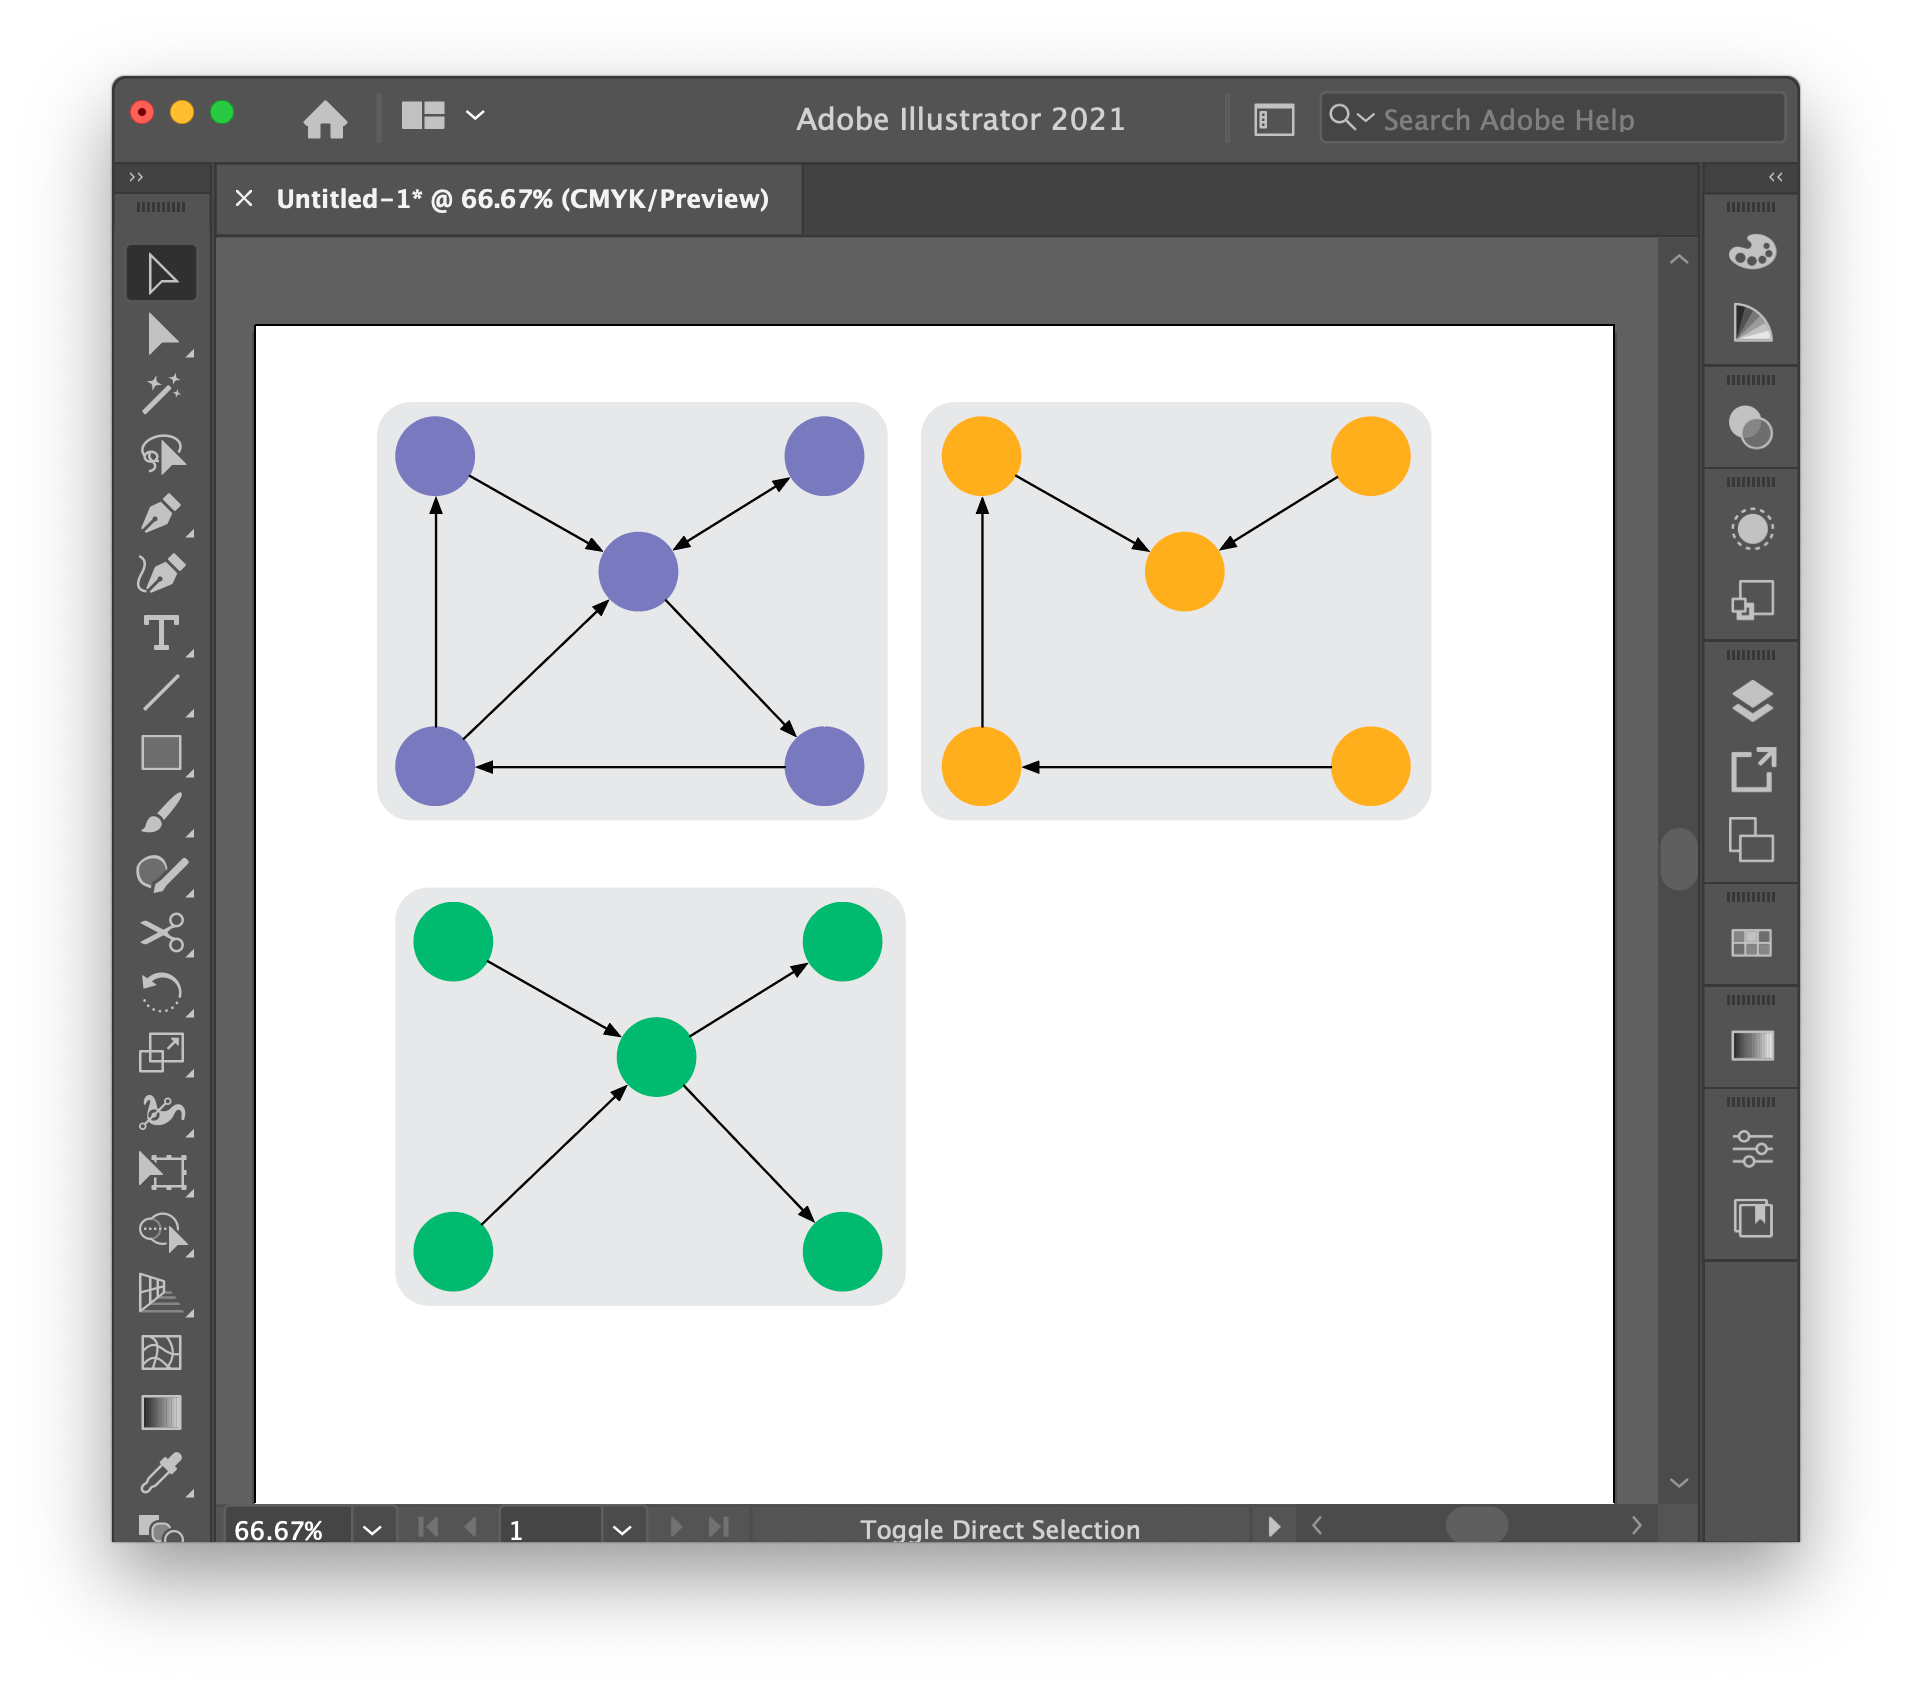Screen dimensions: 1912x1690
Task: Select the Gradient tool in toolbar
Action: pos(161,1413)
